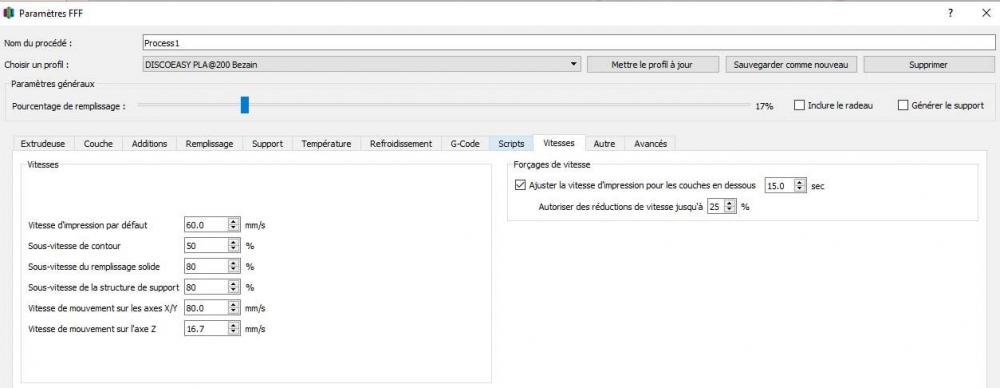The image size is (1000, 388).
Task: Click stepper for X/Y axes movement speed
Action: pyautogui.click(x=234, y=308)
